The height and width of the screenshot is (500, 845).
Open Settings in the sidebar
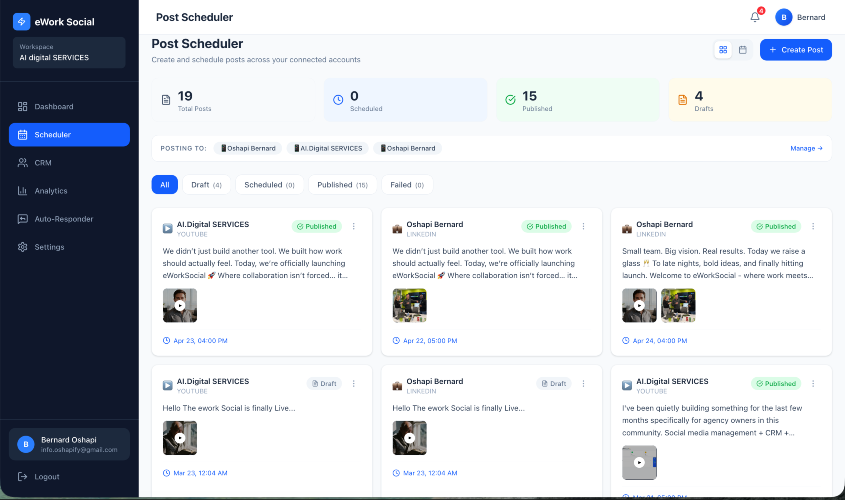[69, 247]
